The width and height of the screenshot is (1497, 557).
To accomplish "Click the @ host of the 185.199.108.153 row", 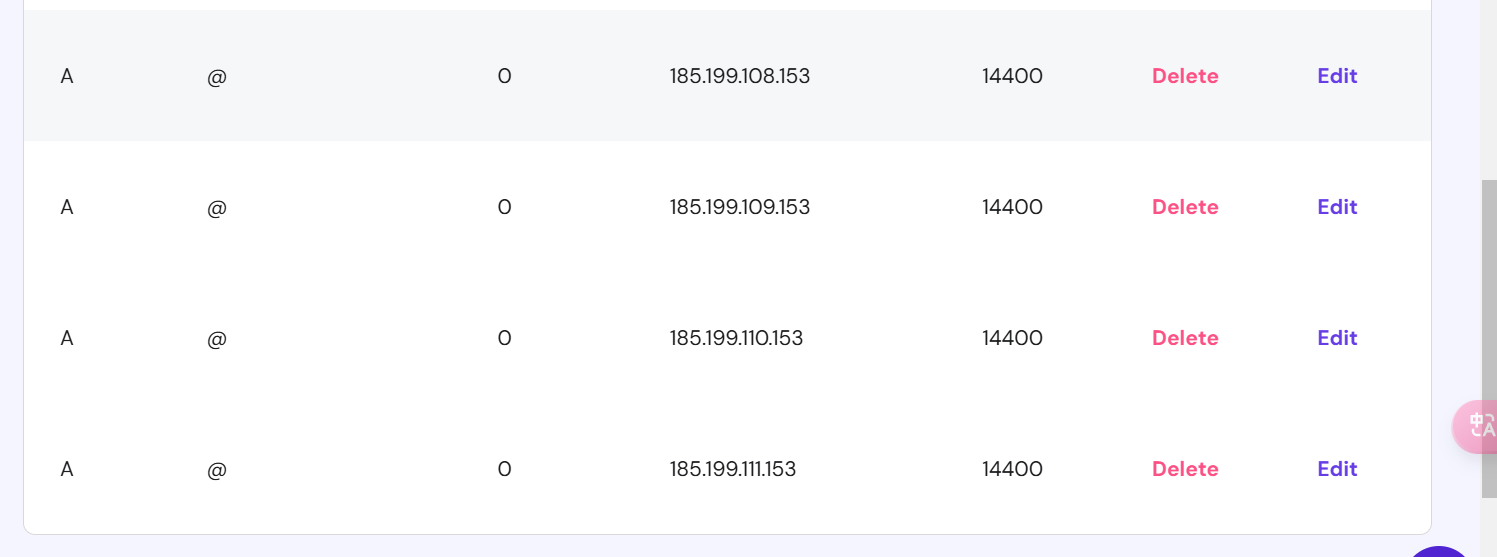I will click(x=217, y=76).
